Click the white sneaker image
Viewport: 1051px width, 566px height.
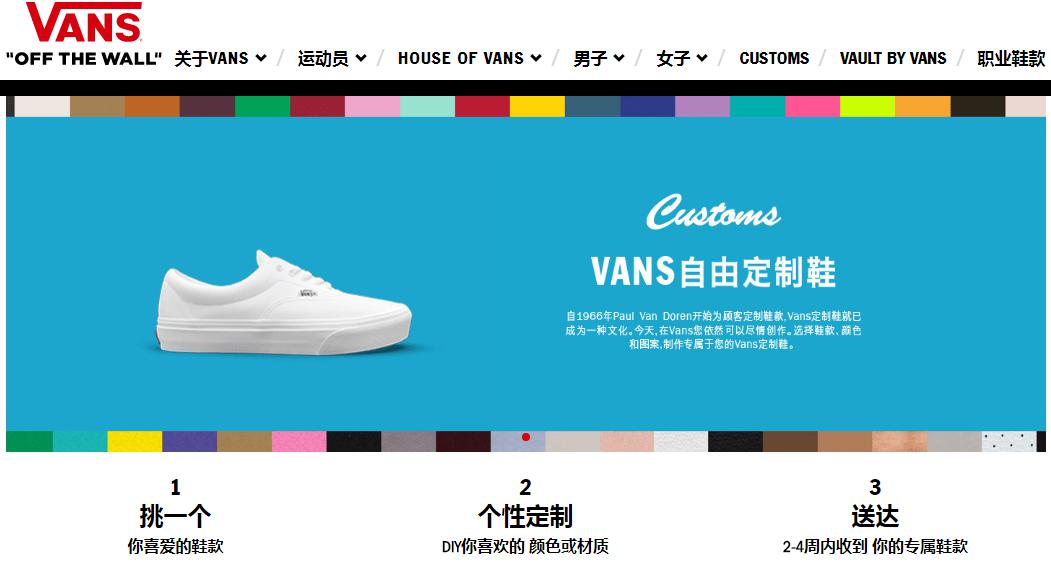[284, 303]
